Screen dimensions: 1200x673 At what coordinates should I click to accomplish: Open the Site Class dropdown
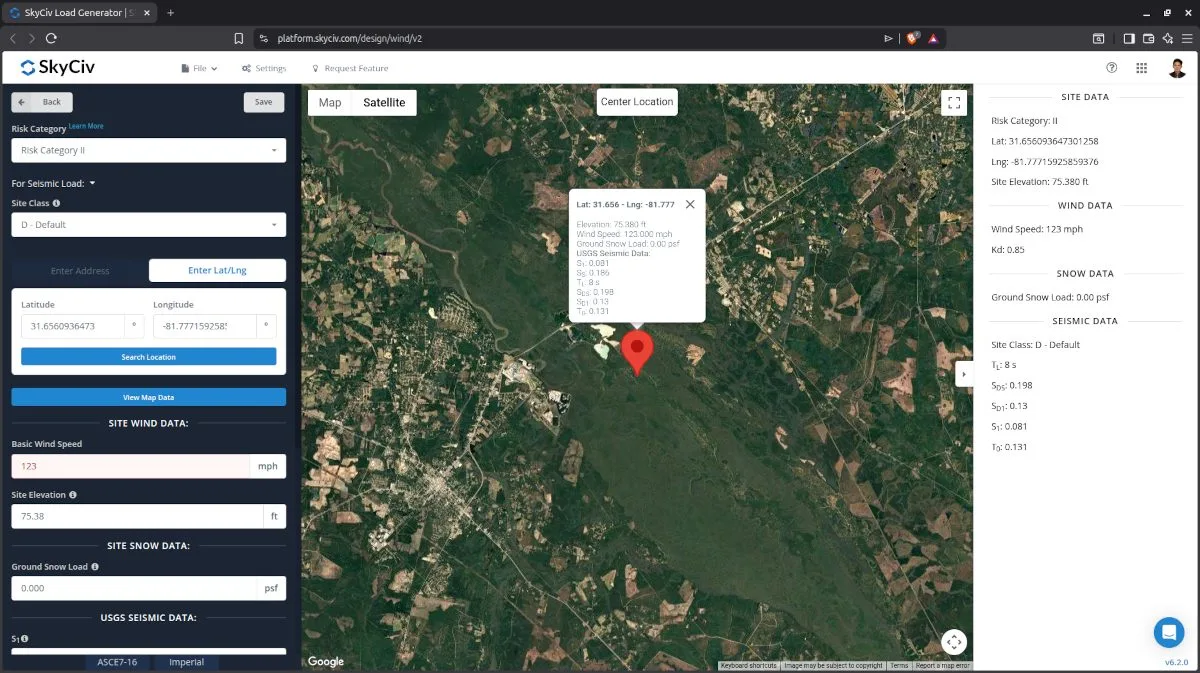coord(148,225)
